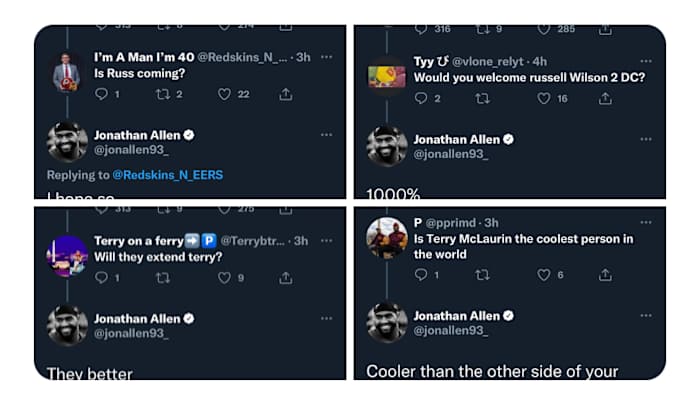Open the @Redskins_N_EERS mention link
This screenshot has width=700, height=403.
pyautogui.click(x=167, y=175)
